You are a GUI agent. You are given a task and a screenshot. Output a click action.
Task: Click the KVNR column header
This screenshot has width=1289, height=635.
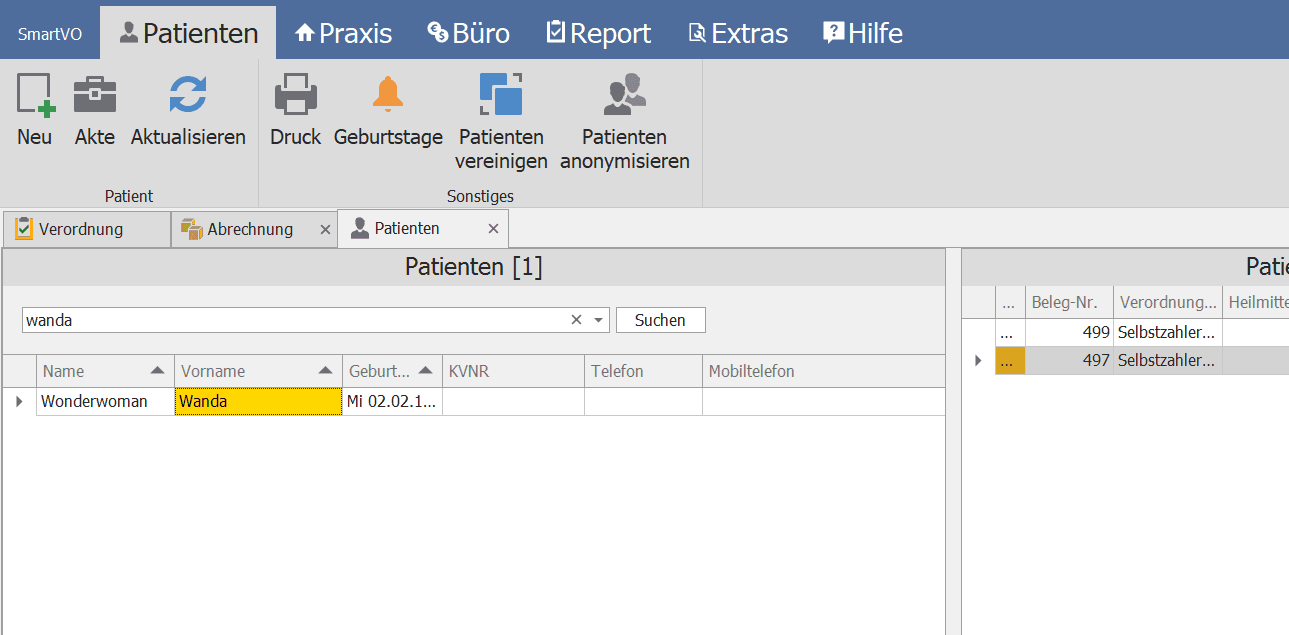(x=513, y=371)
